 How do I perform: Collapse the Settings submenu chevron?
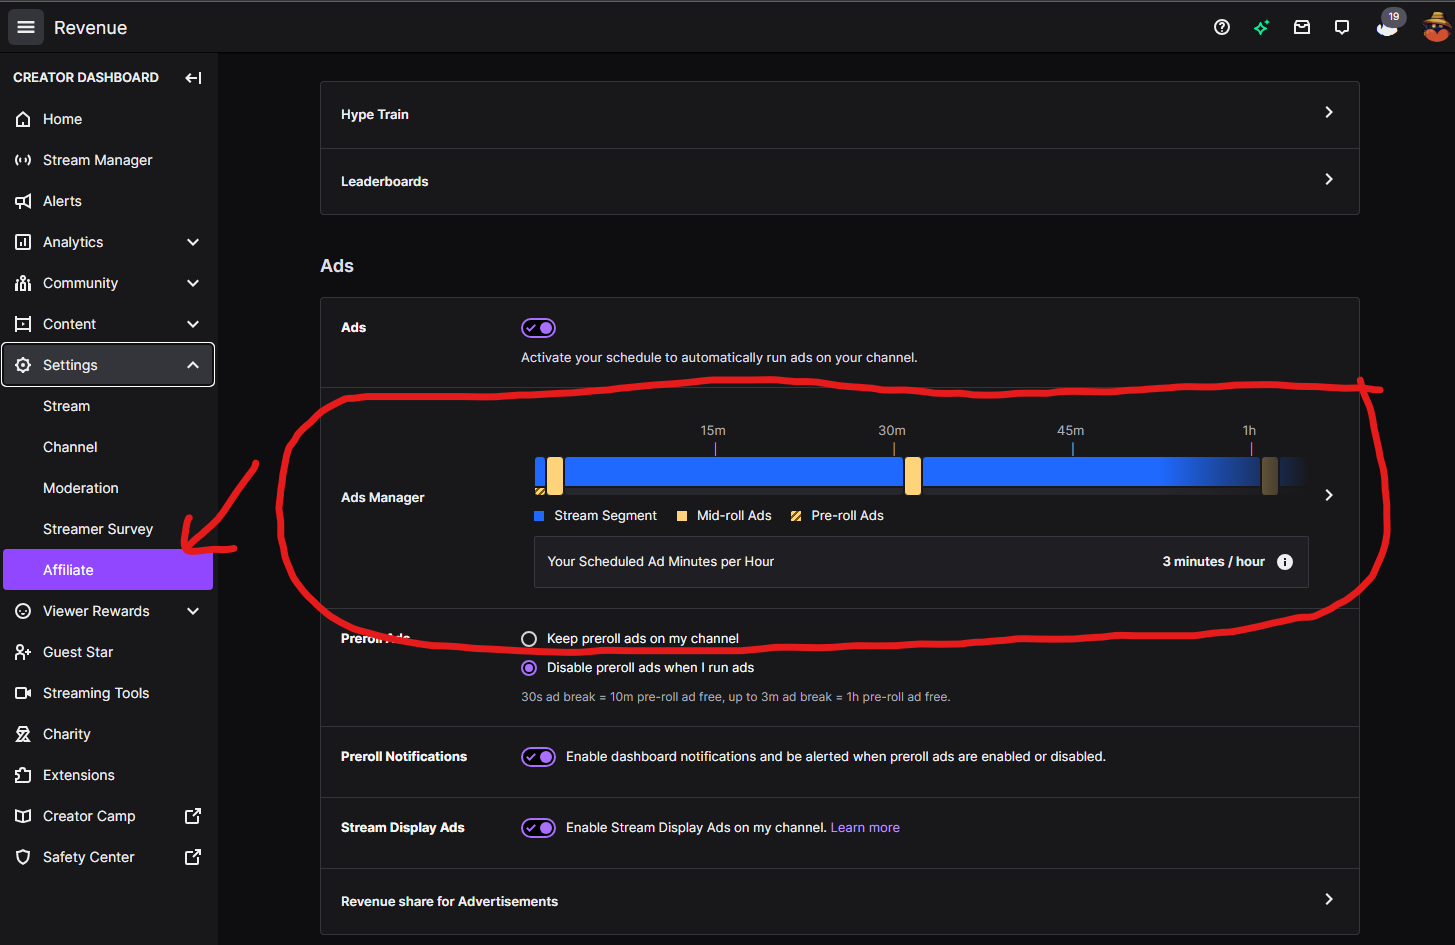pyautogui.click(x=193, y=365)
